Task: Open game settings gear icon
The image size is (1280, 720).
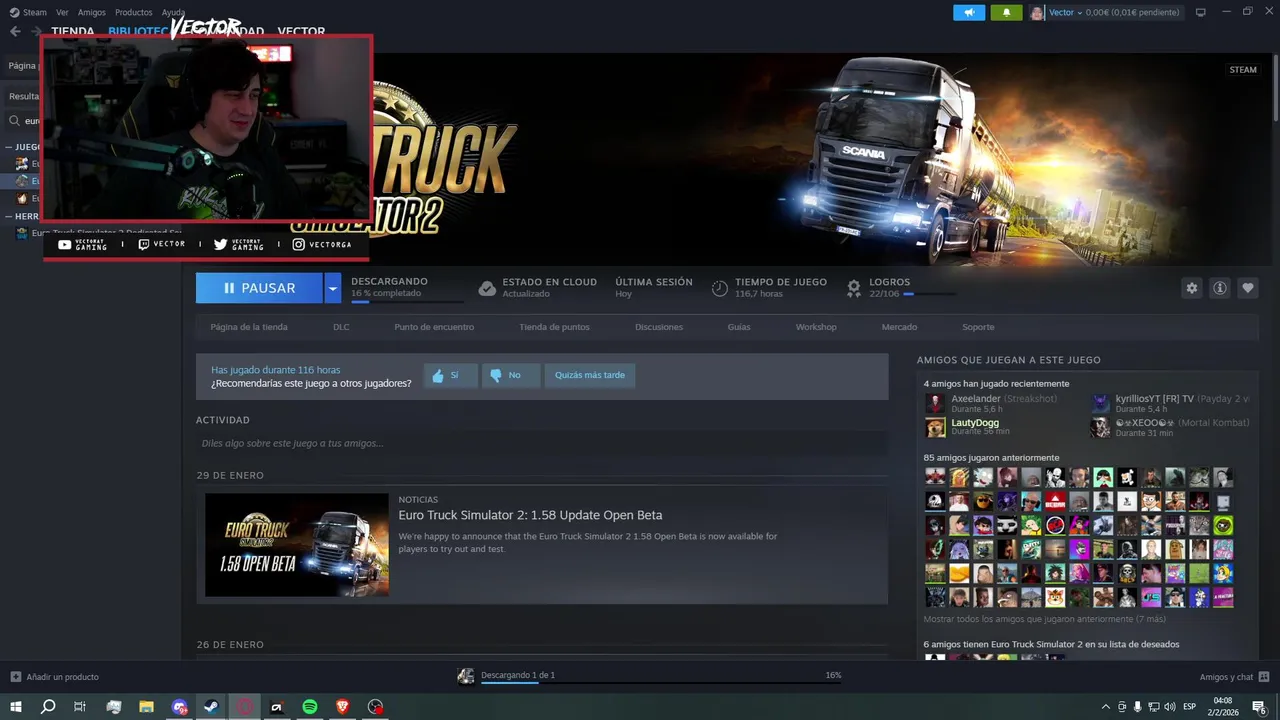Action: pos(1191,288)
